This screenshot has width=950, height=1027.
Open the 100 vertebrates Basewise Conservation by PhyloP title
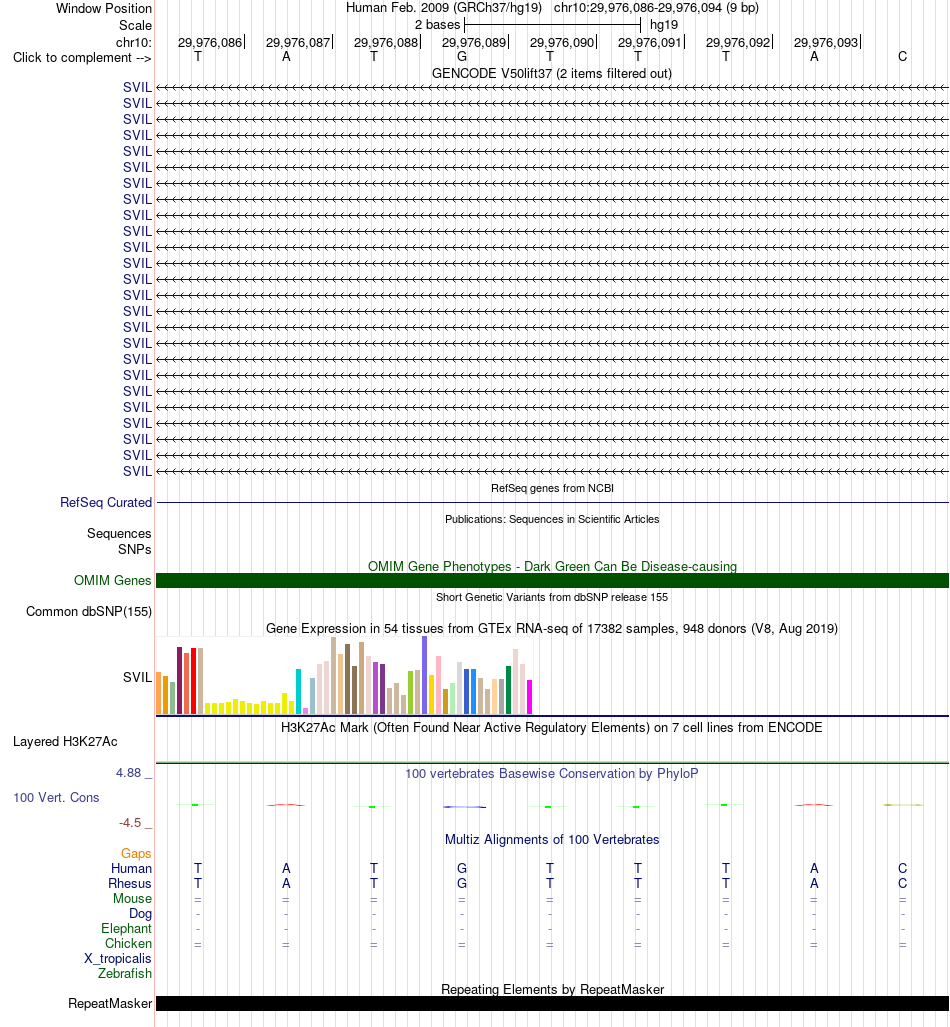click(x=552, y=773)
